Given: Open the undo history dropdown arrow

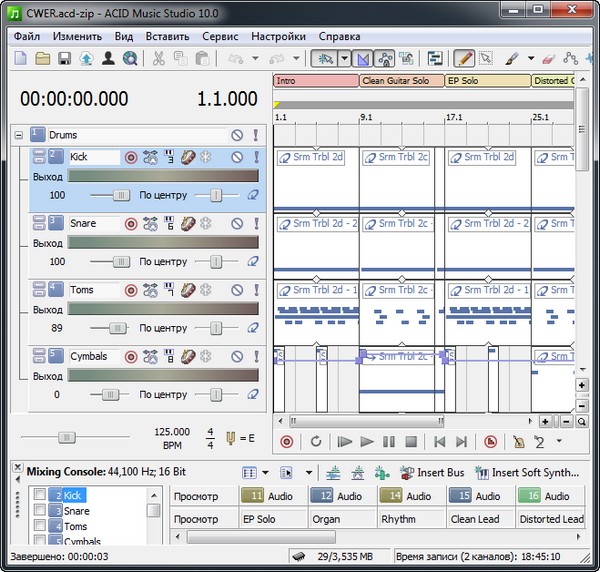Looking at the screenshot, I should coord(255,59).
